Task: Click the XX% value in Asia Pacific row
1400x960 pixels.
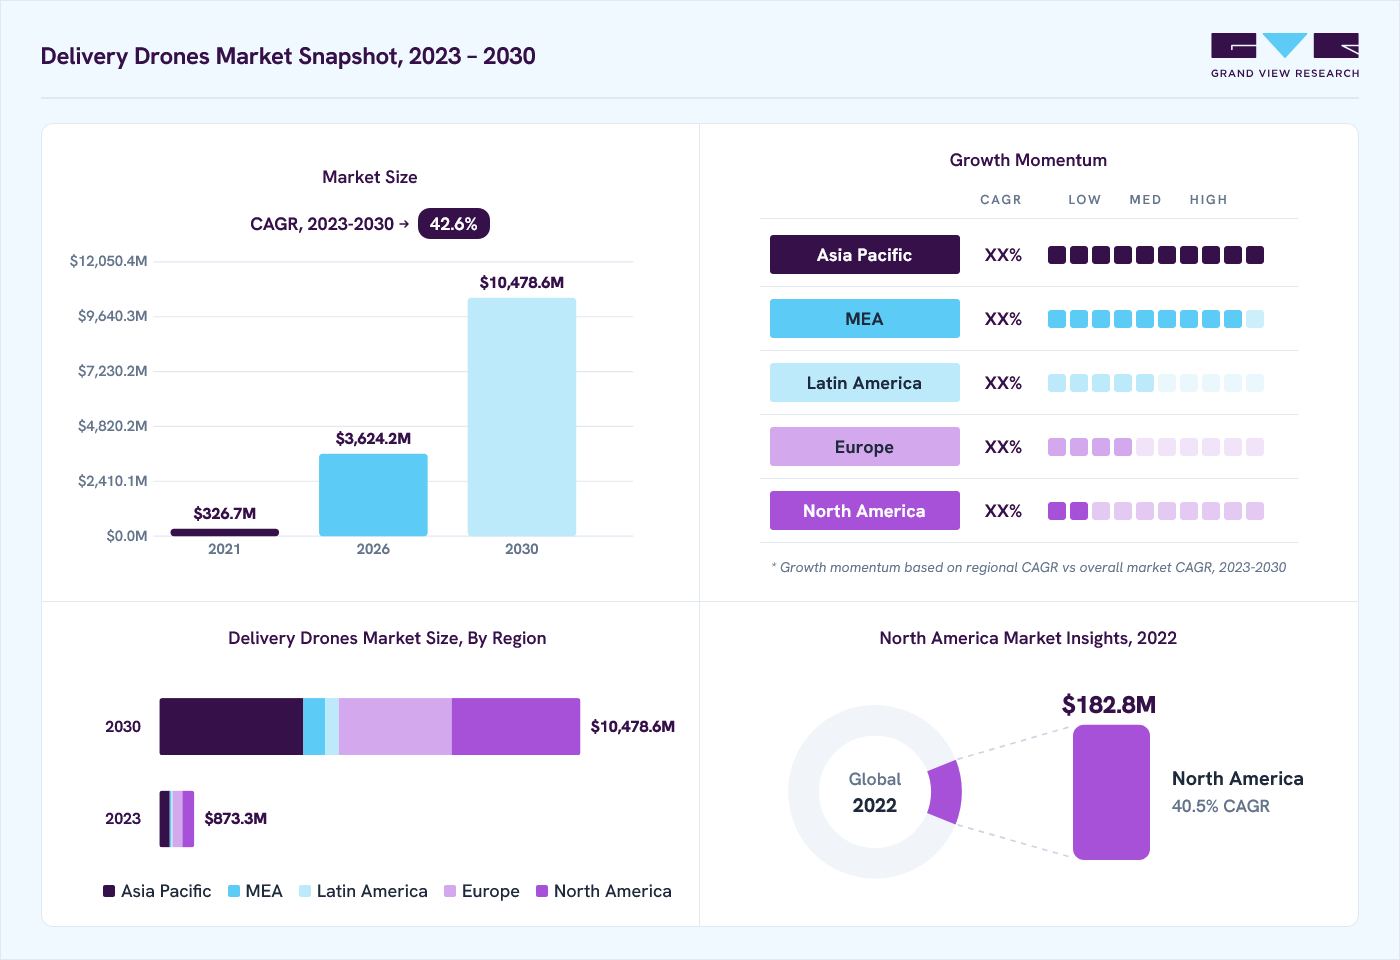Action: pos(1003,255)
